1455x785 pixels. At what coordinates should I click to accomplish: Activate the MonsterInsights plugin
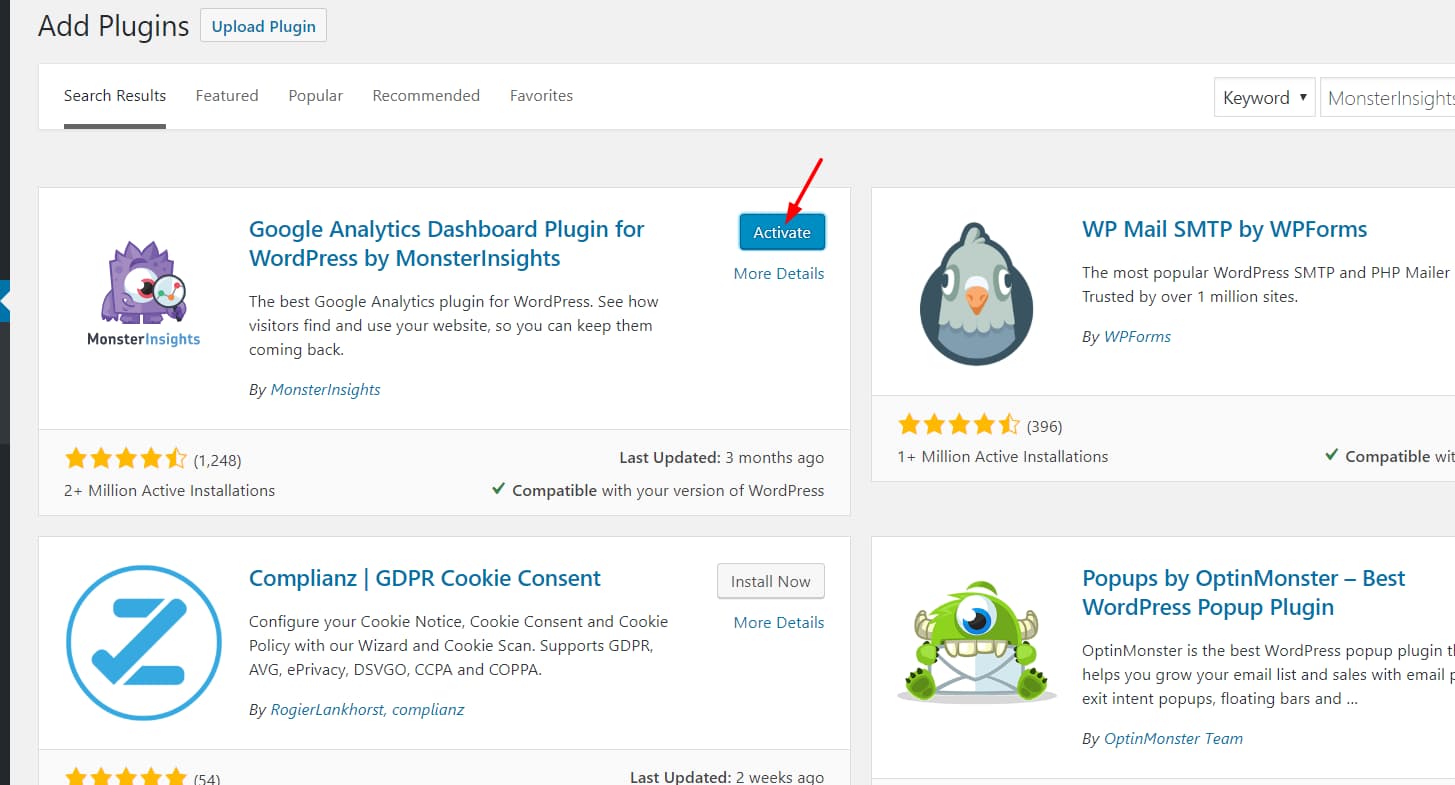(x=782, y=231)
